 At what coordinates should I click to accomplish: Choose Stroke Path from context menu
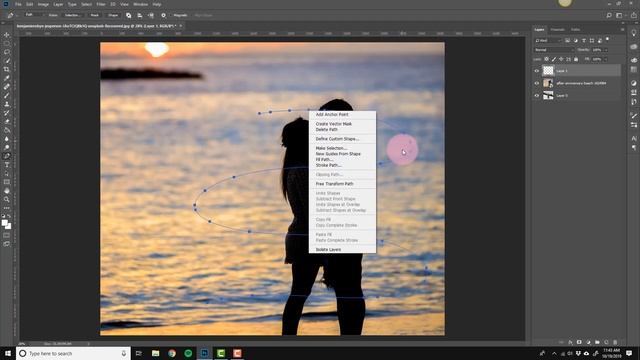click(329, 165)
